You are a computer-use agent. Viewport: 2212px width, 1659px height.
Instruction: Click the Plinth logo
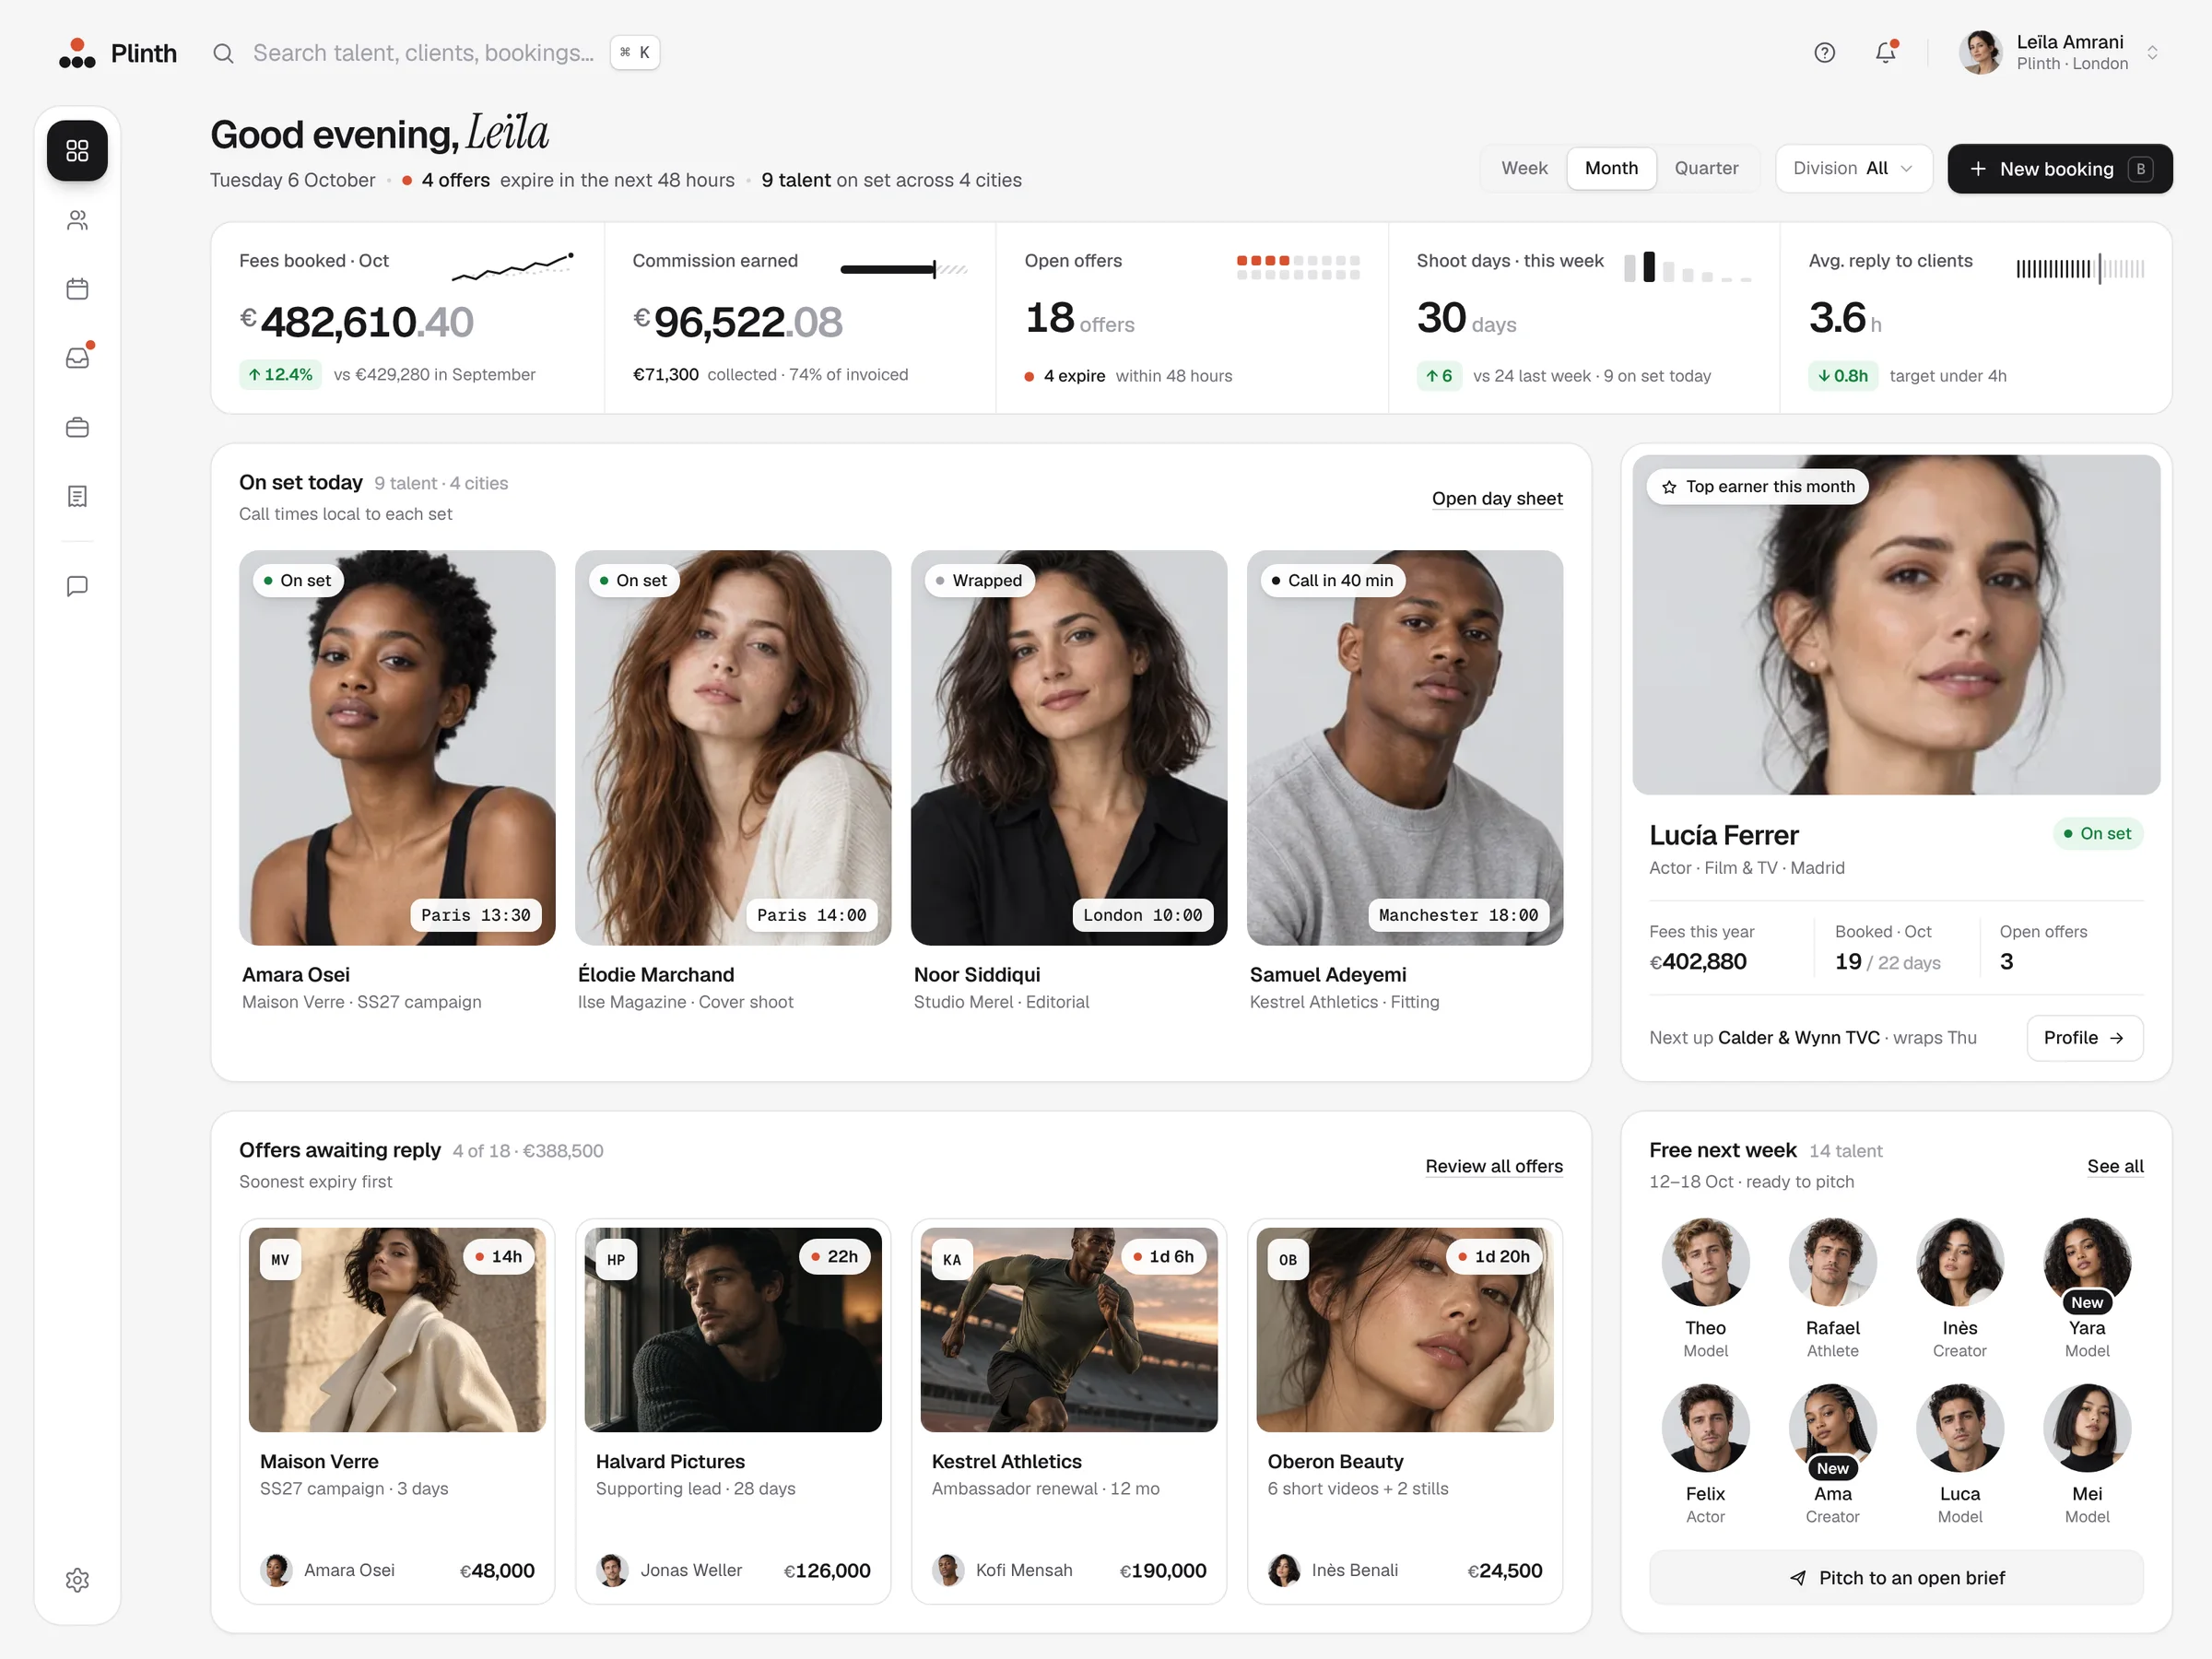point(118,53)
